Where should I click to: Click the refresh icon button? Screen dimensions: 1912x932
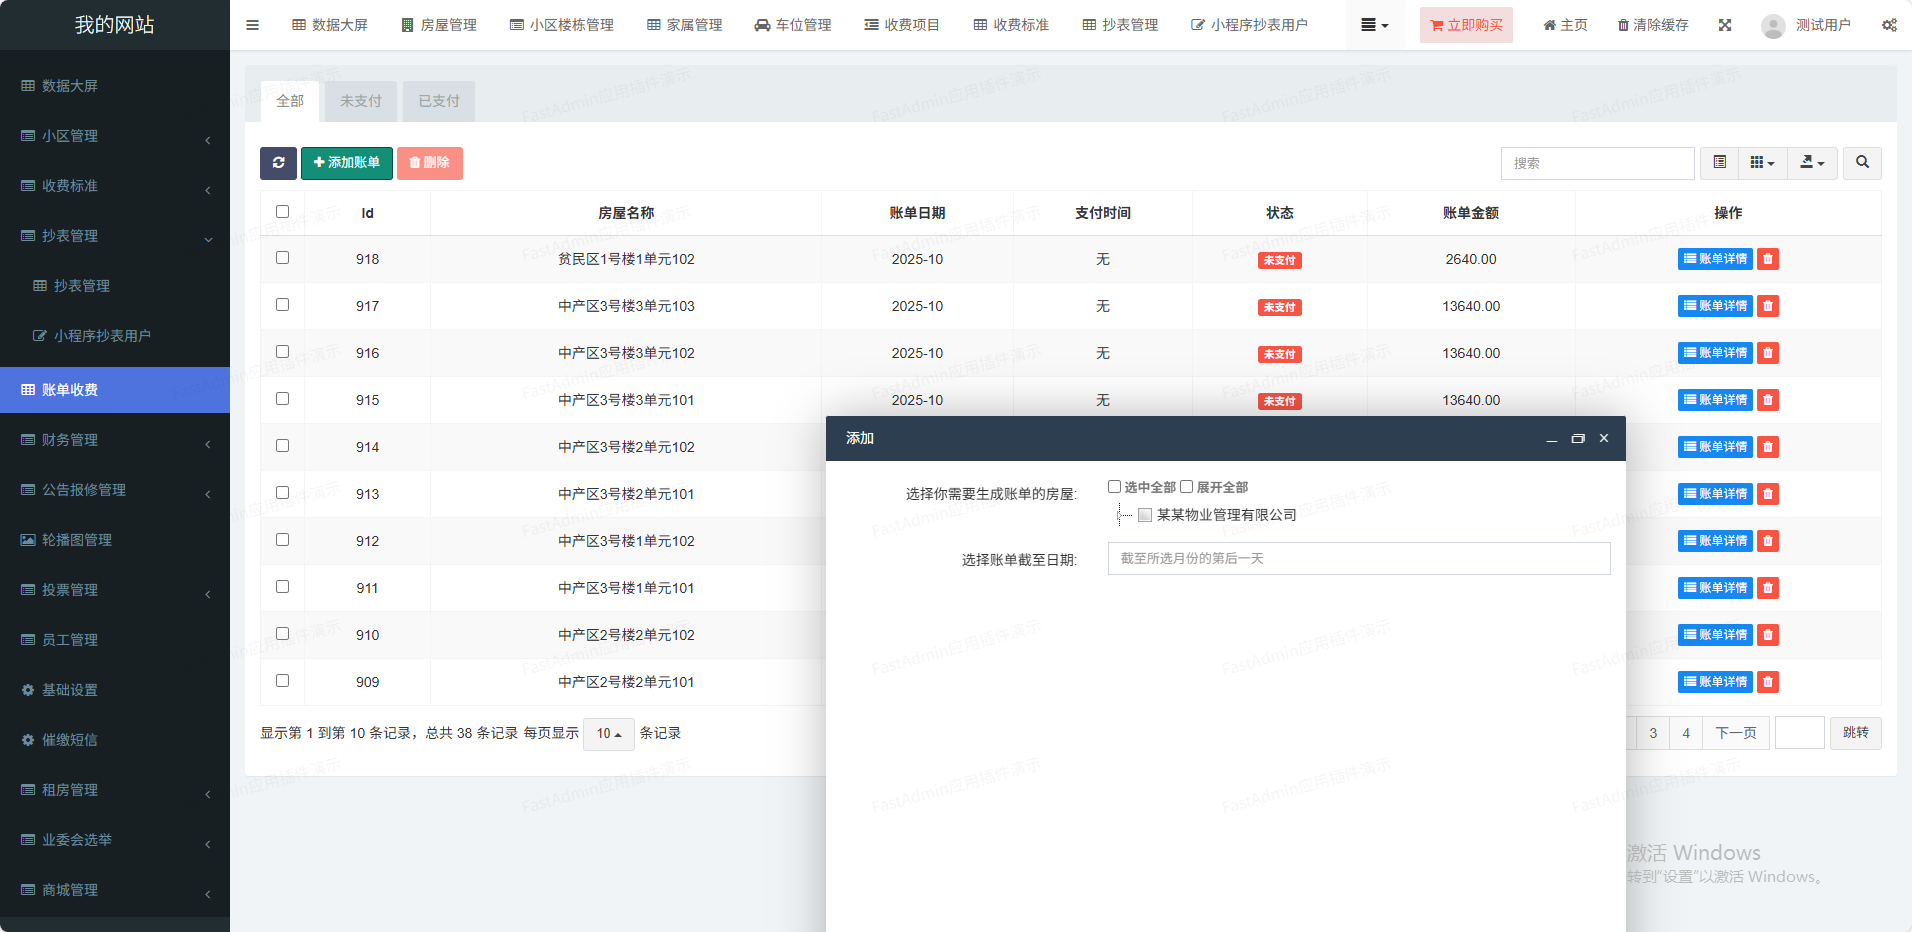click(x=278, y=163)
